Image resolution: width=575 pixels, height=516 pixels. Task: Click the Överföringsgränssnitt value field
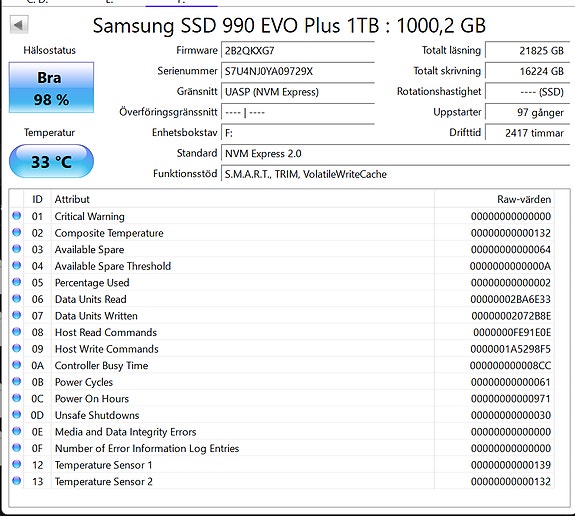(x=297, y=112)
